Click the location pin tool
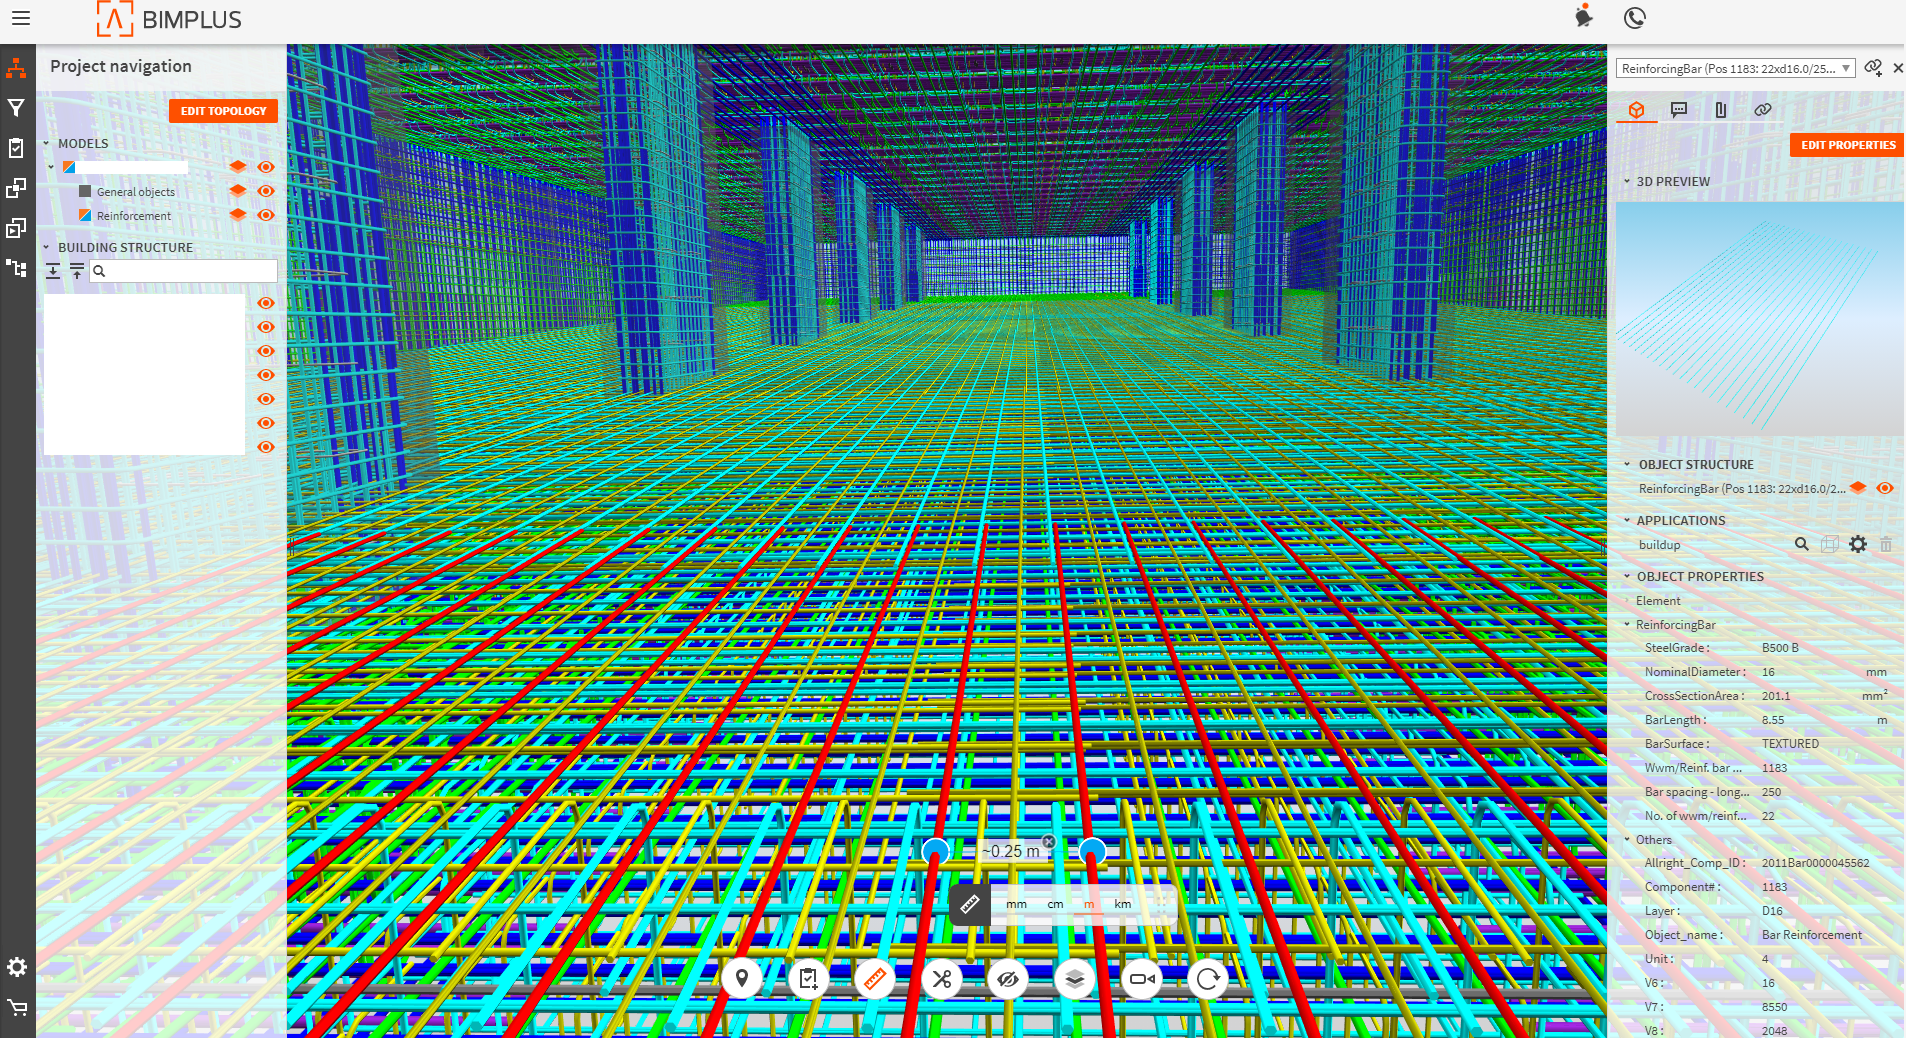The image size is (1906, 1038). click(x=741, y=979)
